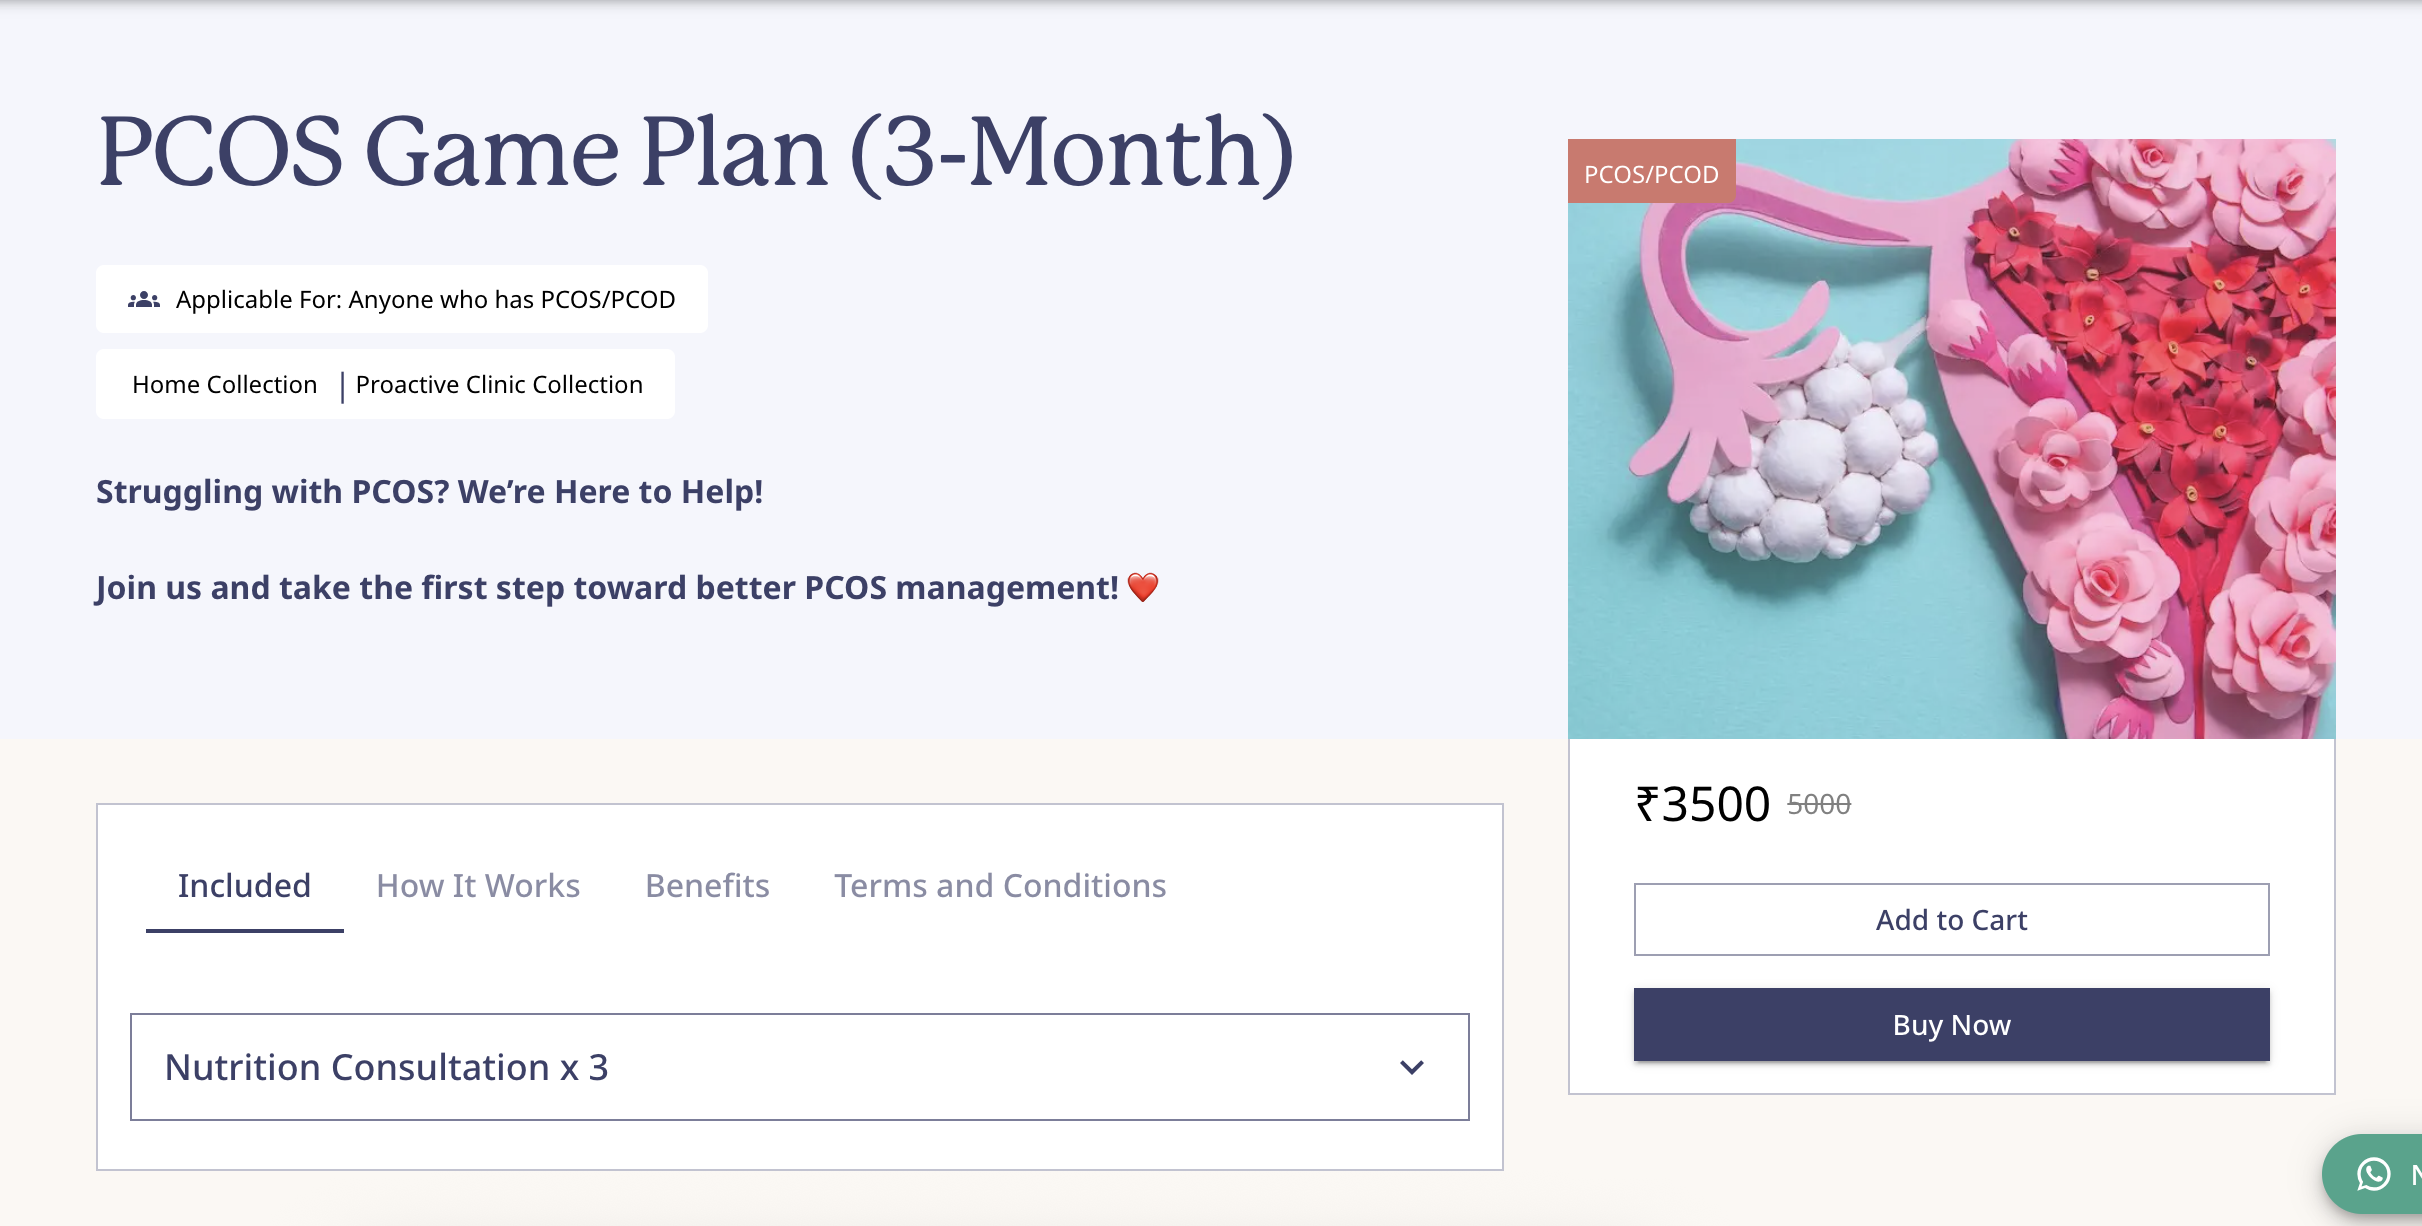Image resolution: width=2422 pixels, height=1226 pixels.
Task: Expand the Nutrition Consultation chevron arrow
Action: pos(1411,1067)
